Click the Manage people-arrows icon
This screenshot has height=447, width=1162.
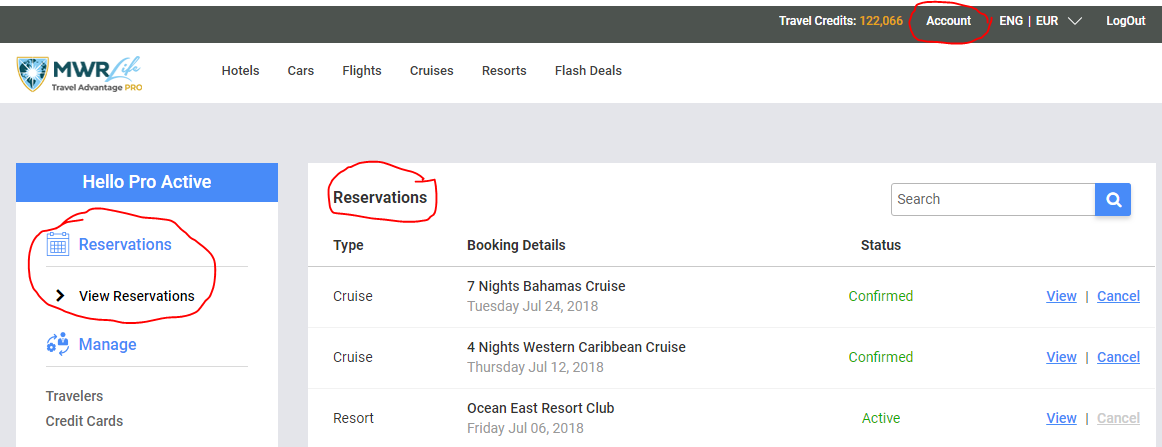(x=57, y=344)
